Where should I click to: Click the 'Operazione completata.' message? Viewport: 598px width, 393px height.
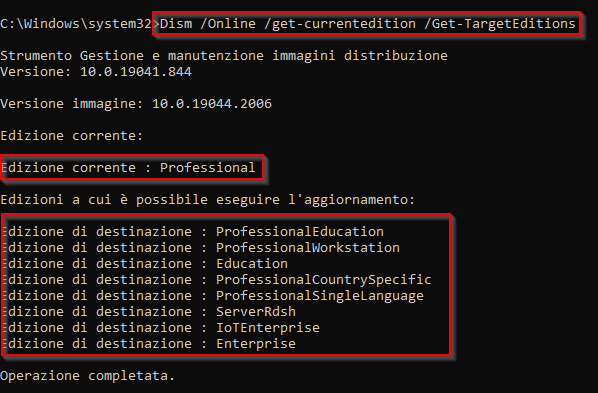coord(87,376)
